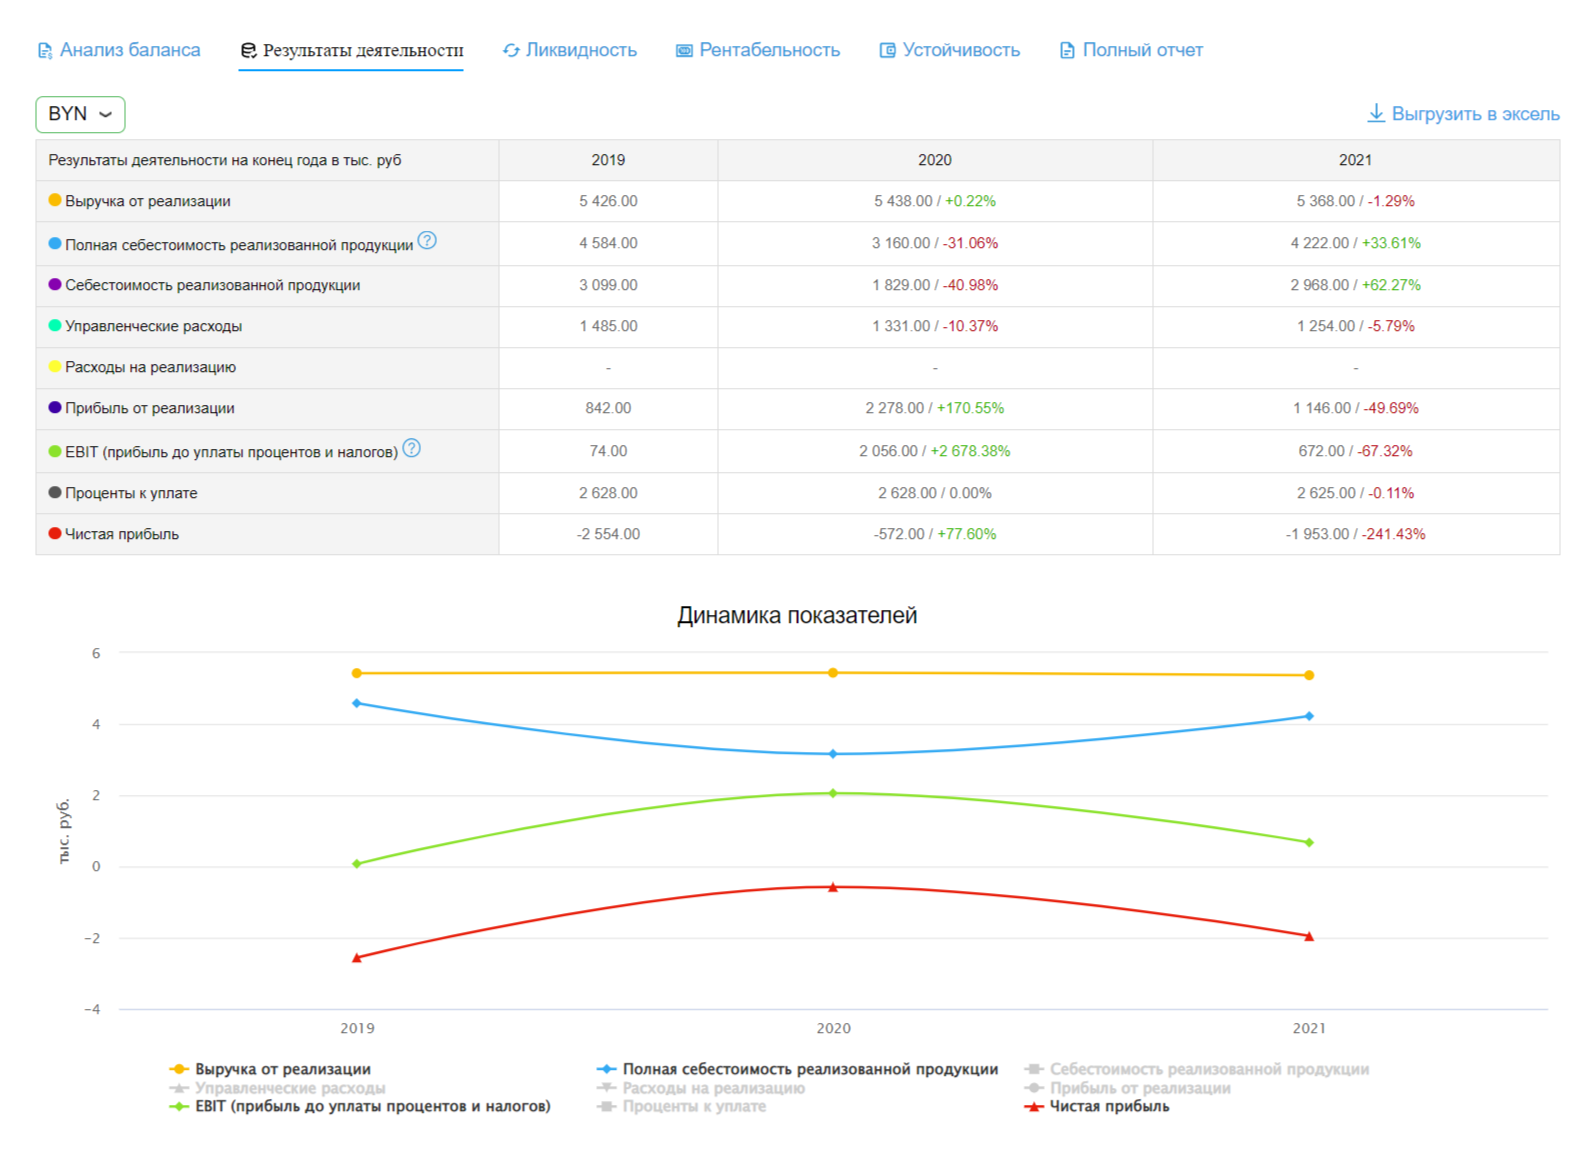Image resolution: width=1594 pixels, height=1174 pixels.
Task: Click the orange Выручка от реализации color dot
Action: (x=55, y=200)
